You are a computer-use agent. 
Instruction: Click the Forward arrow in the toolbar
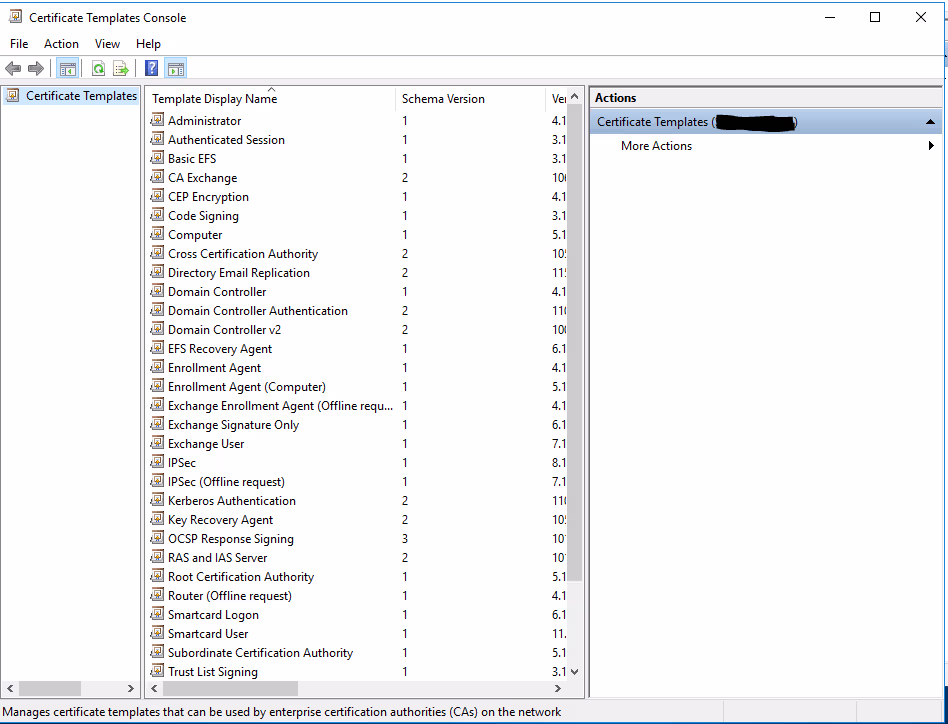(36, 69)
